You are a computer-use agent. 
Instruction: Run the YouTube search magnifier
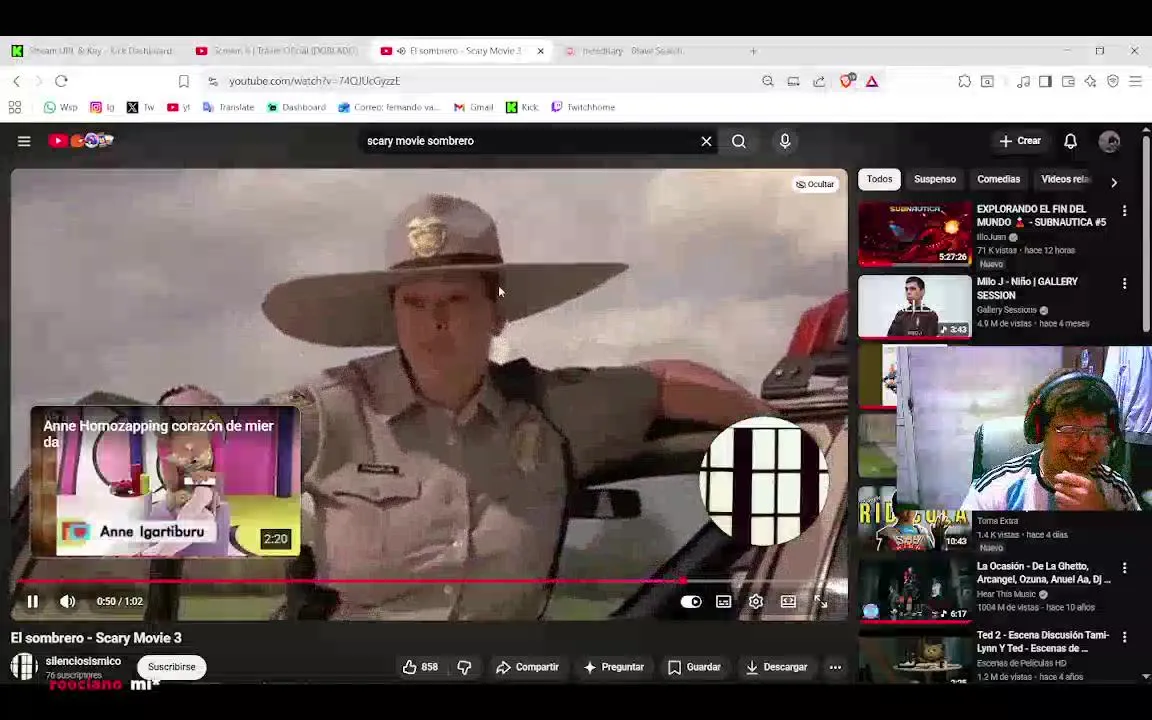click(739, 141)
